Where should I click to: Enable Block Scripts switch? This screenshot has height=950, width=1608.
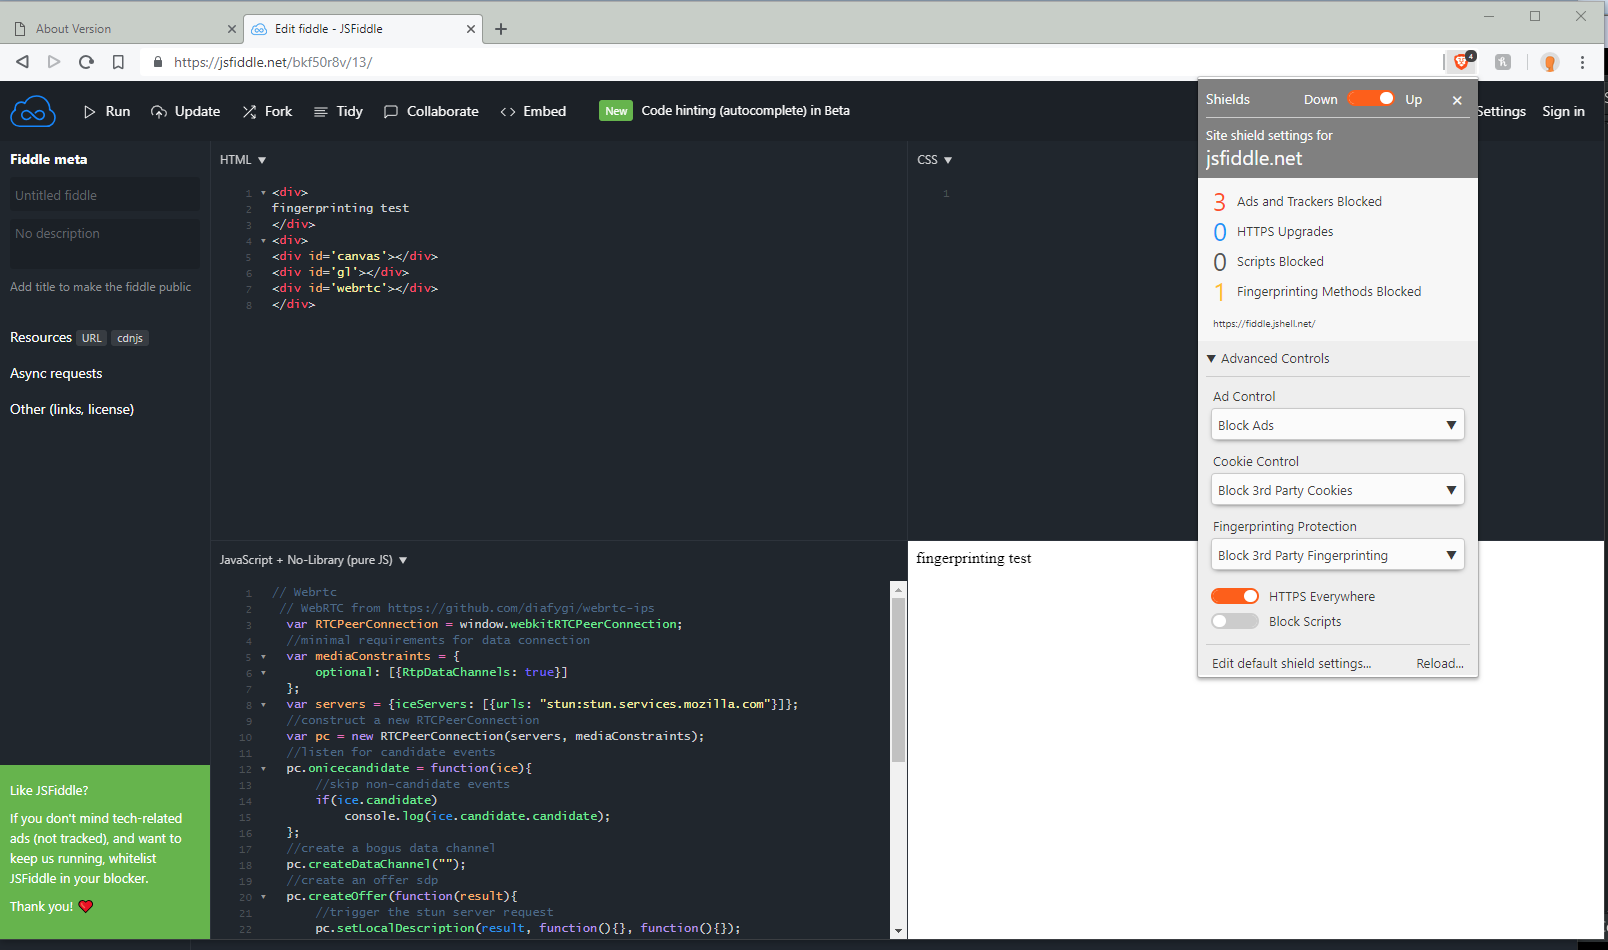click(x=1235, y=621)
